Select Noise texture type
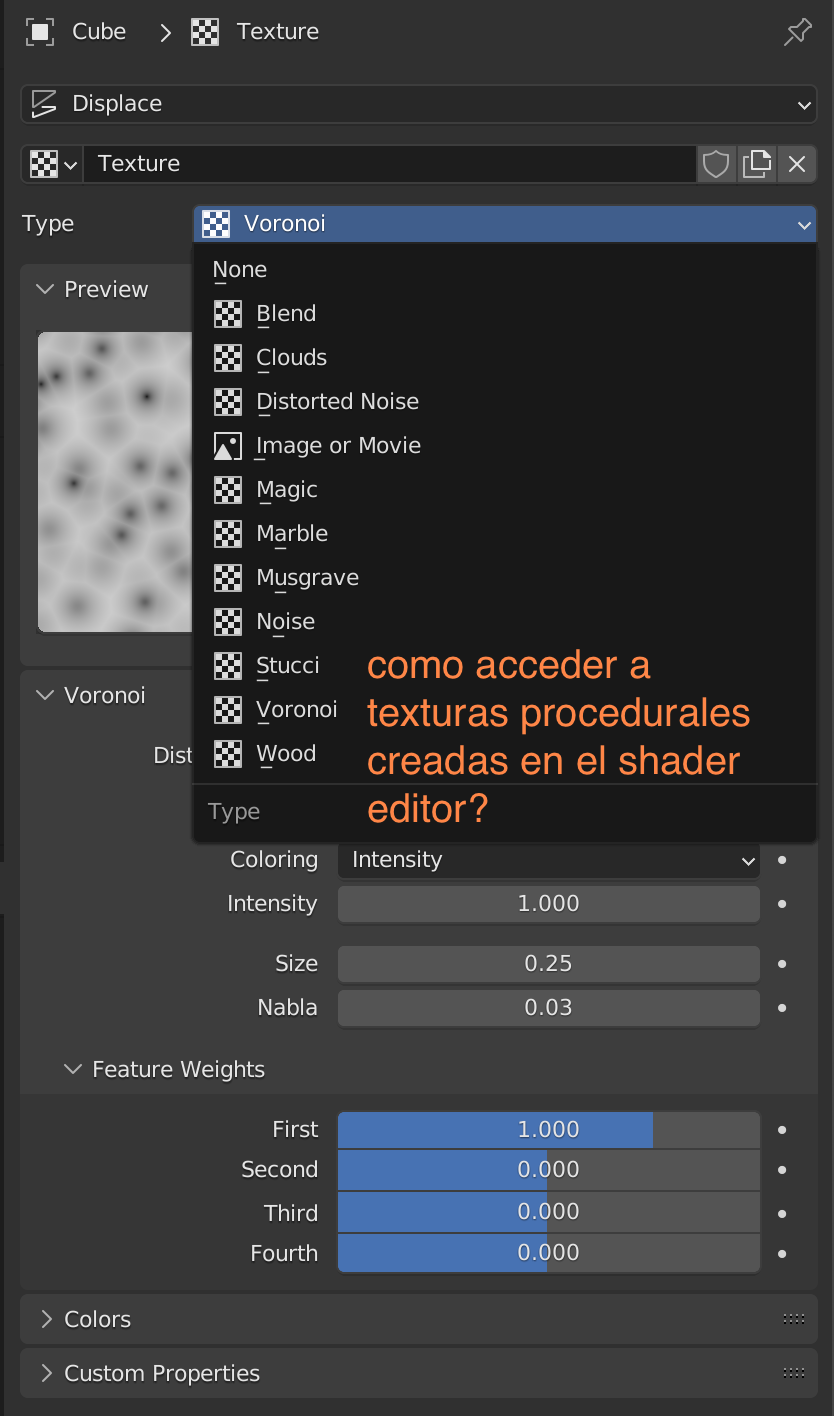This screenshot has height=1416, width=834. coord(504,622)
